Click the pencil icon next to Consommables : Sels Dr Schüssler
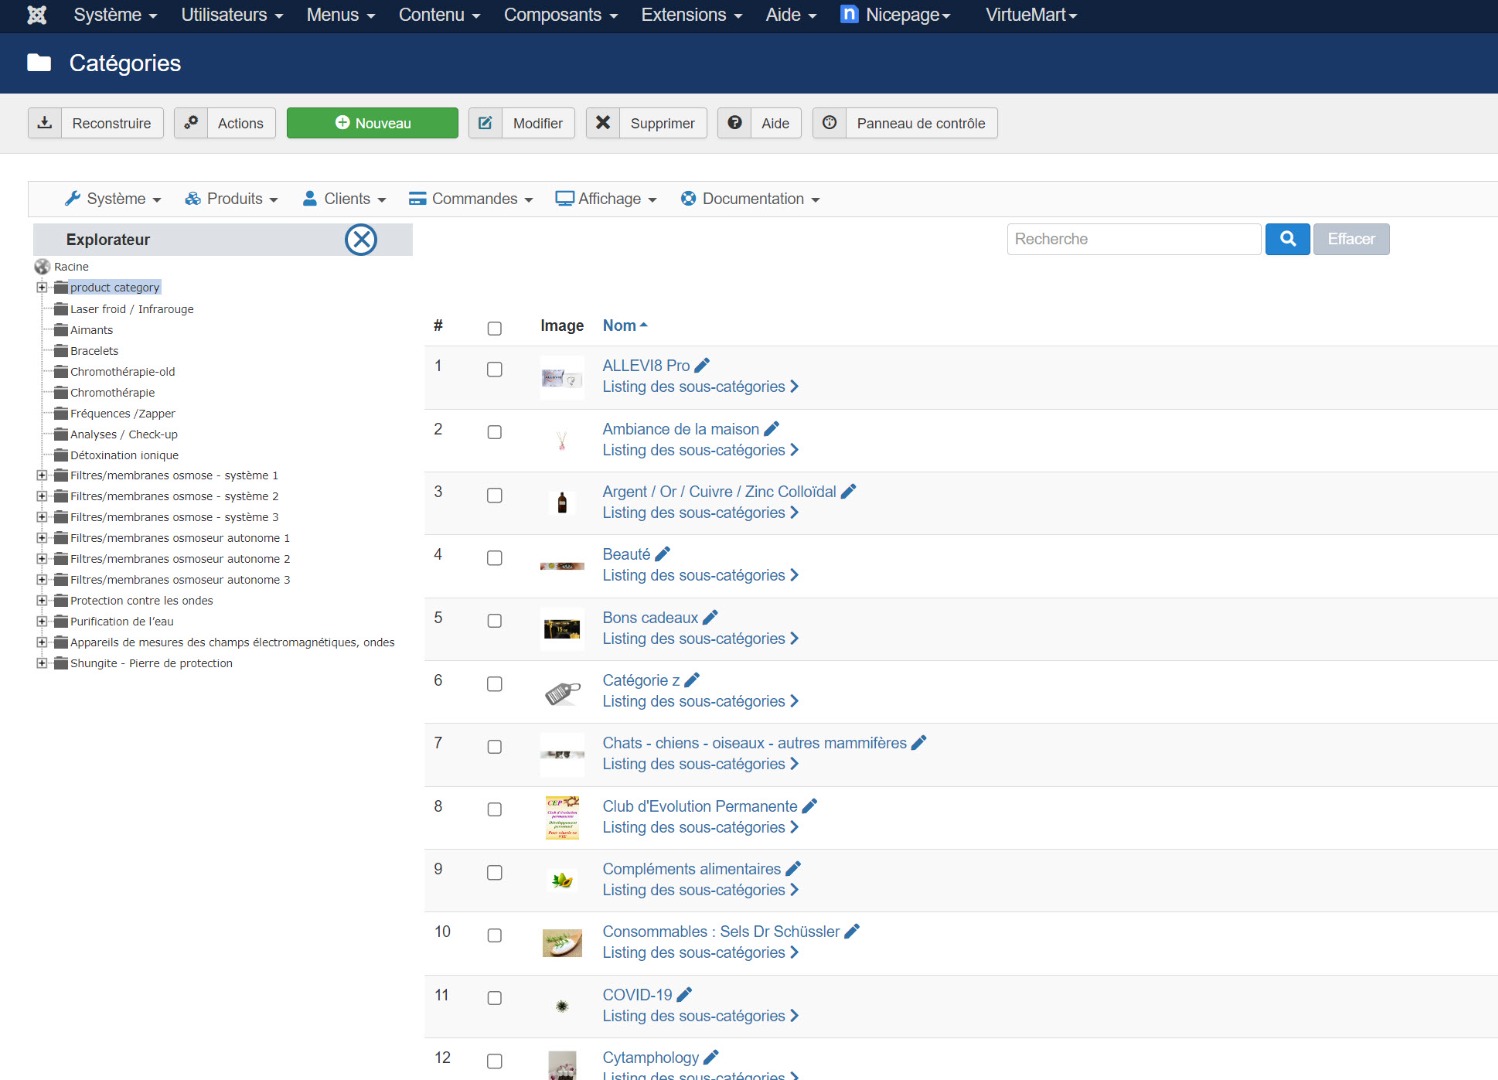Image resolution: width=1498 pixels, height=1080 pixels. tap(852, 931)
